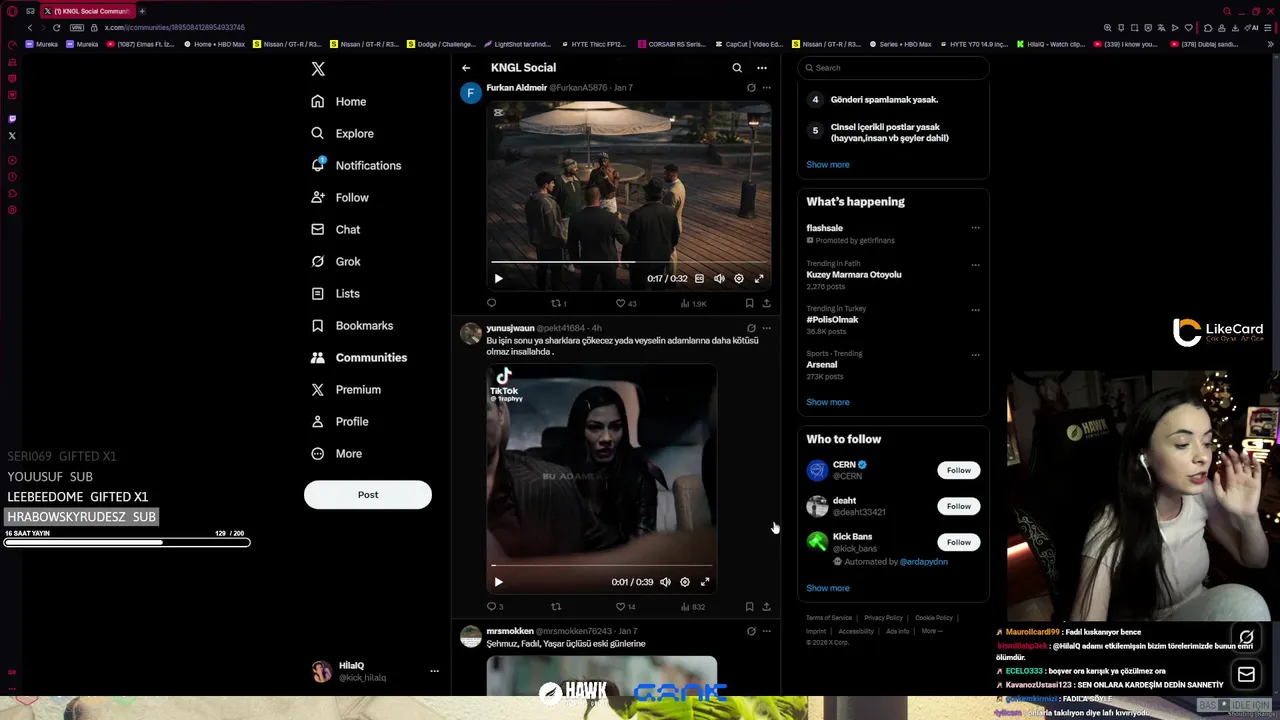Image resolution: width=1280 pixels, height=720 pixels.
Task: Open the KNGL Social header options menu
Action: pos(762,68)
